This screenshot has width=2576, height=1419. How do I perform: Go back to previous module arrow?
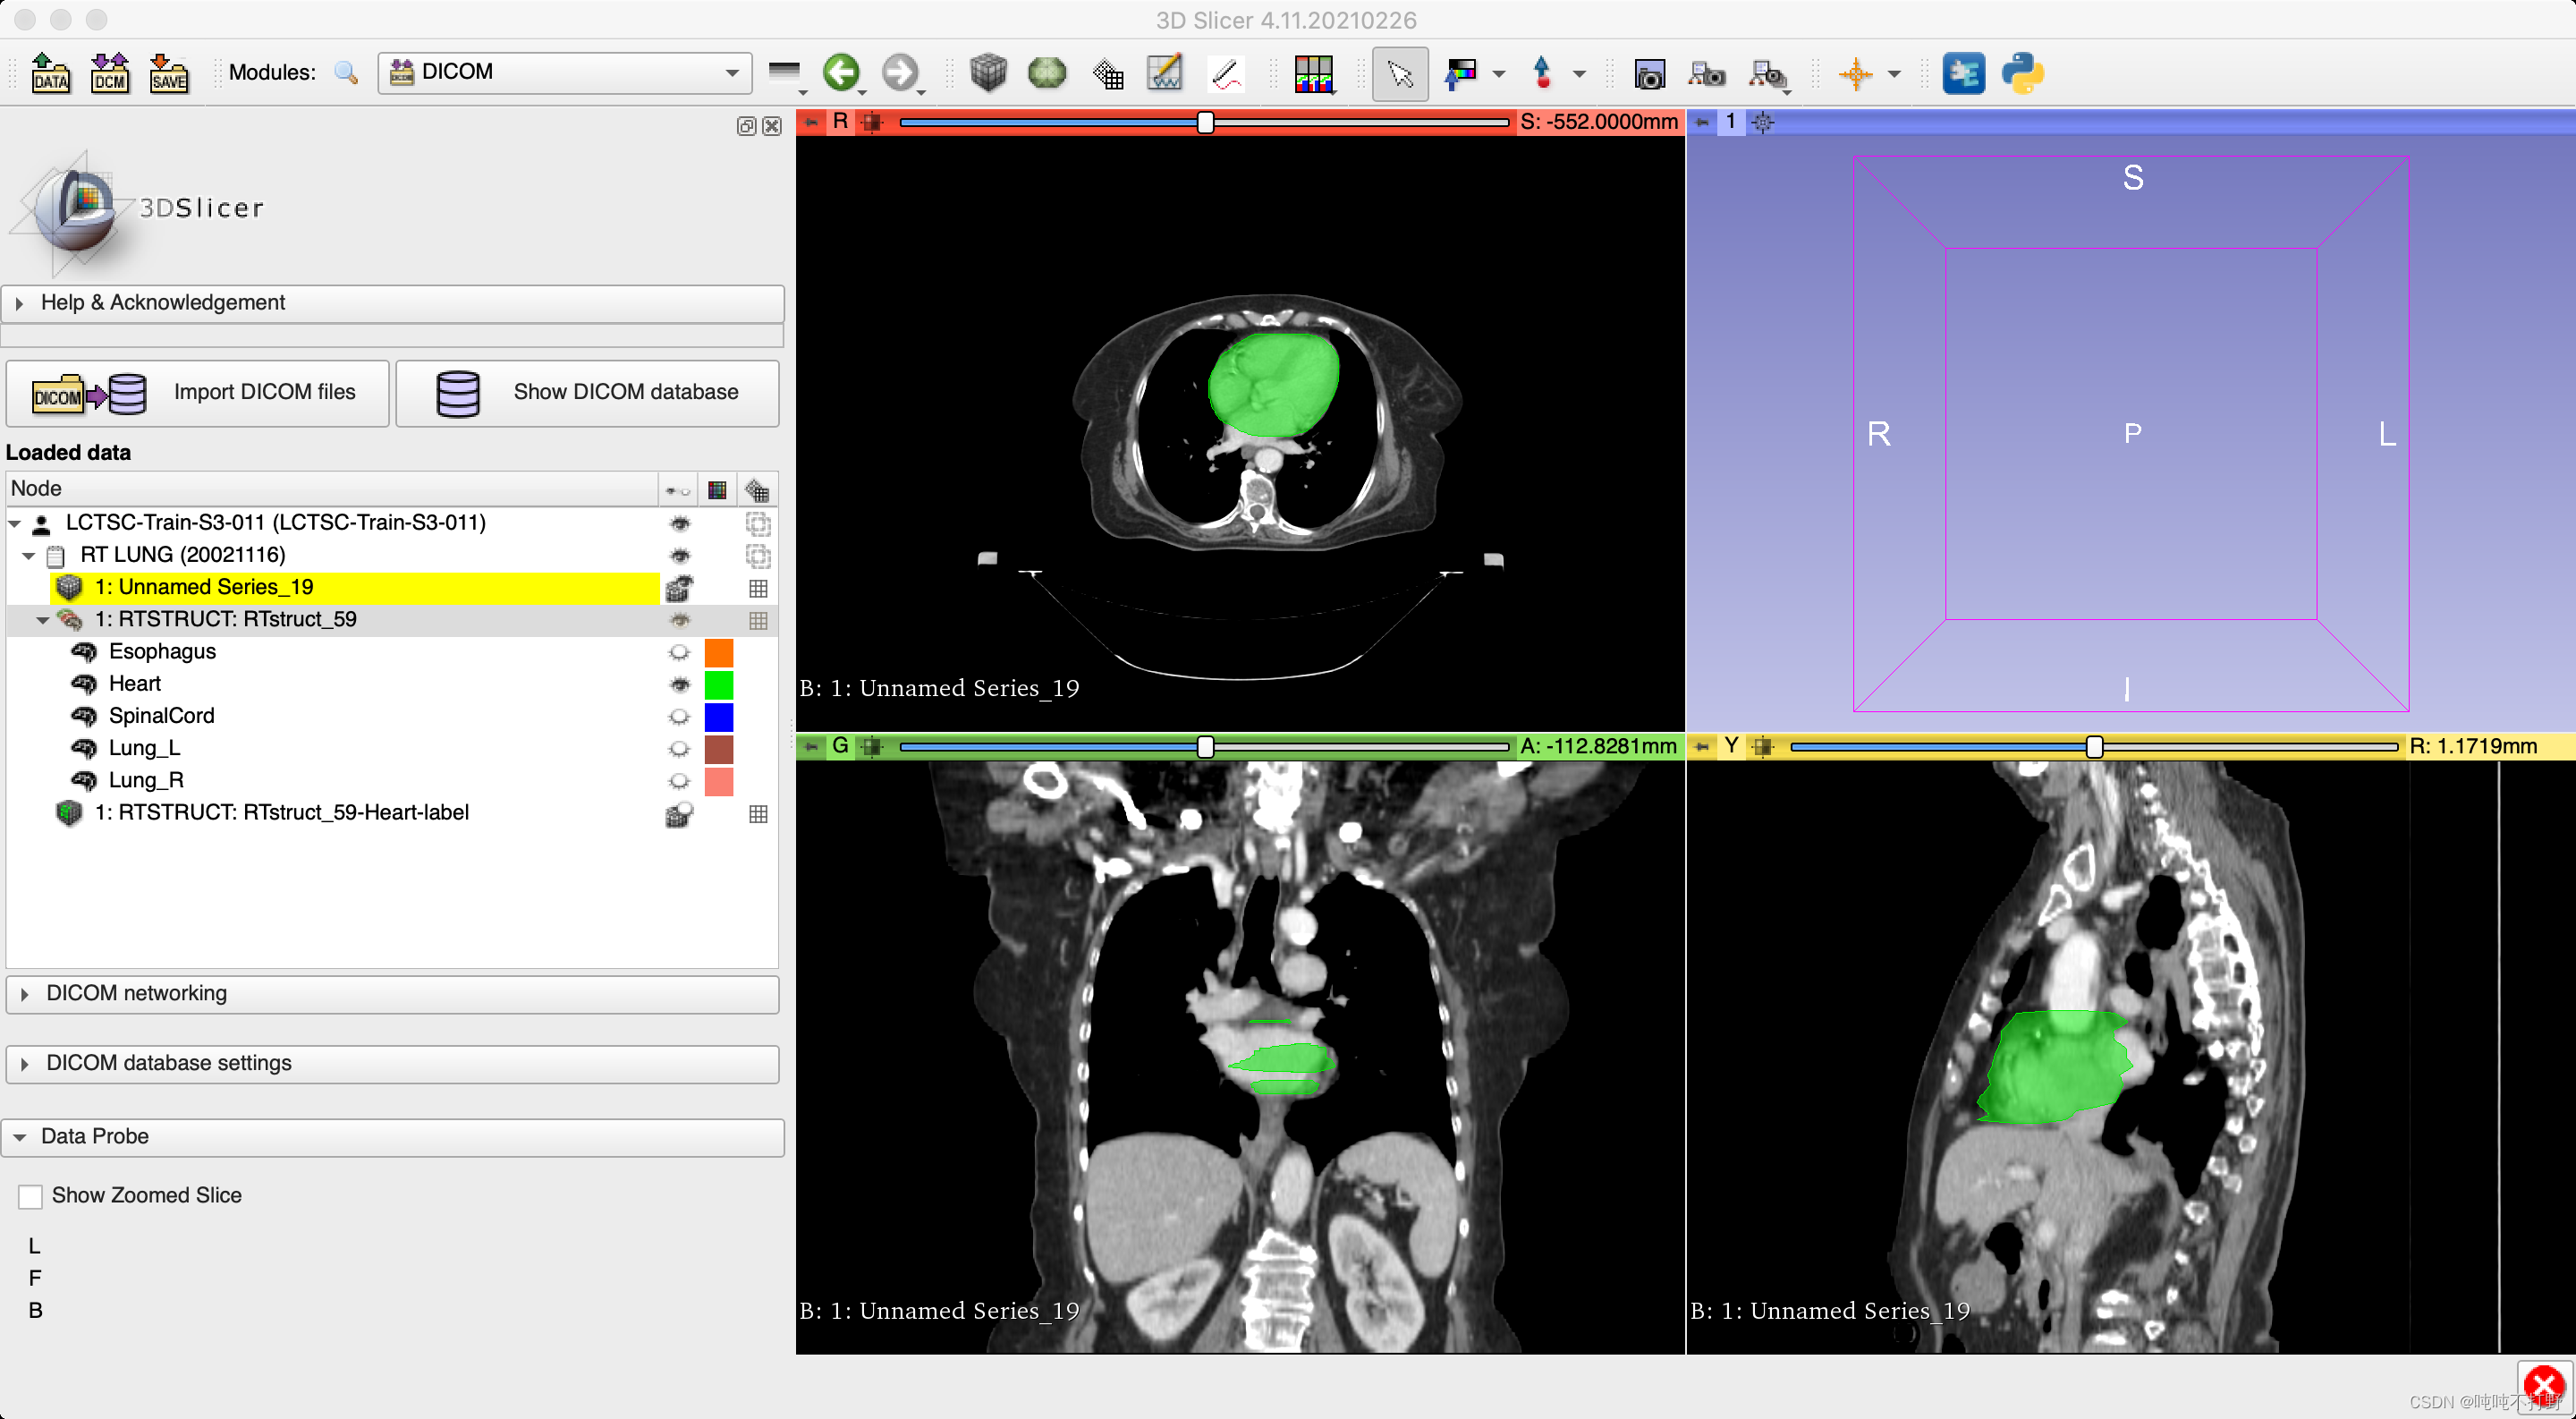point(841,73)
